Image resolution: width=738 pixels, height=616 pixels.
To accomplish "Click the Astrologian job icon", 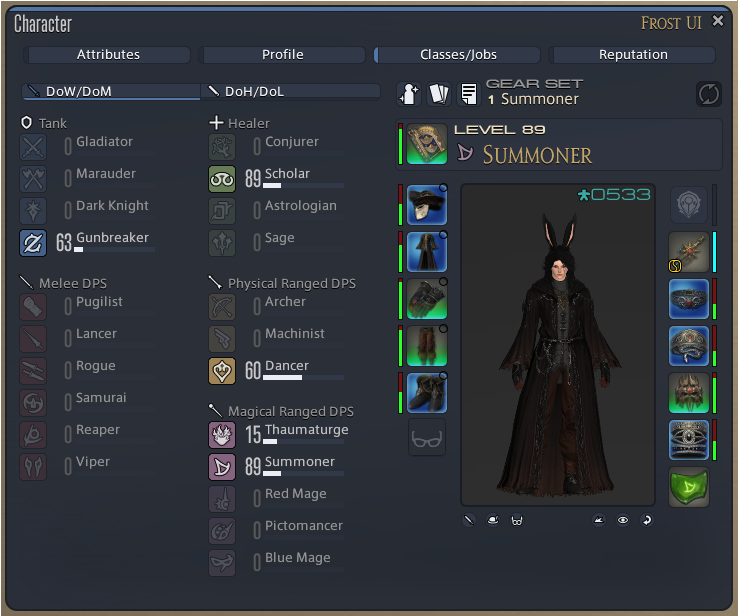I will [x=222, y=211].
